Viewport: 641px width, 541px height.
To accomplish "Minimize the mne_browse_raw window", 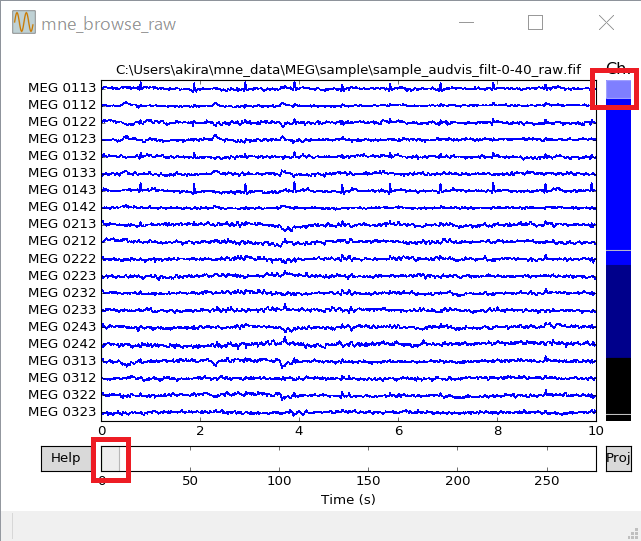I will click(465, 22).
